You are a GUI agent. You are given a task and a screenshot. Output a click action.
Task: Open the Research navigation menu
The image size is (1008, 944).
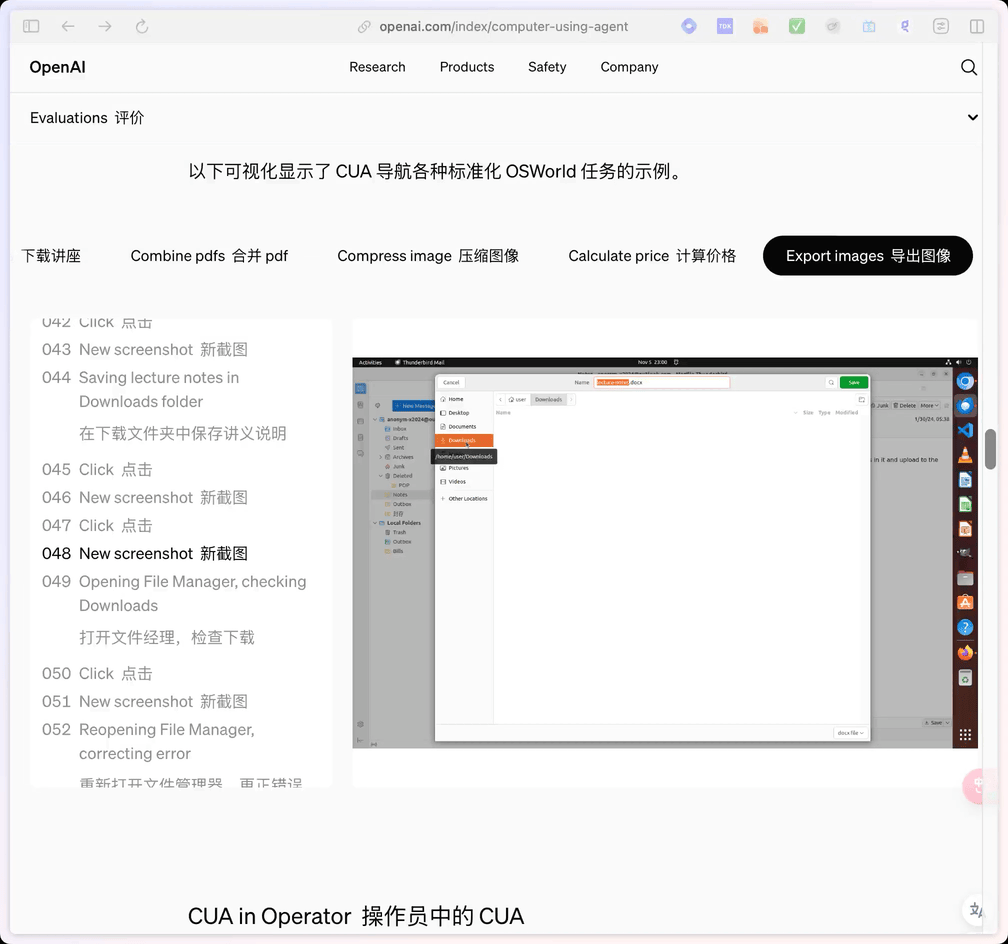[x=377, y=67]
